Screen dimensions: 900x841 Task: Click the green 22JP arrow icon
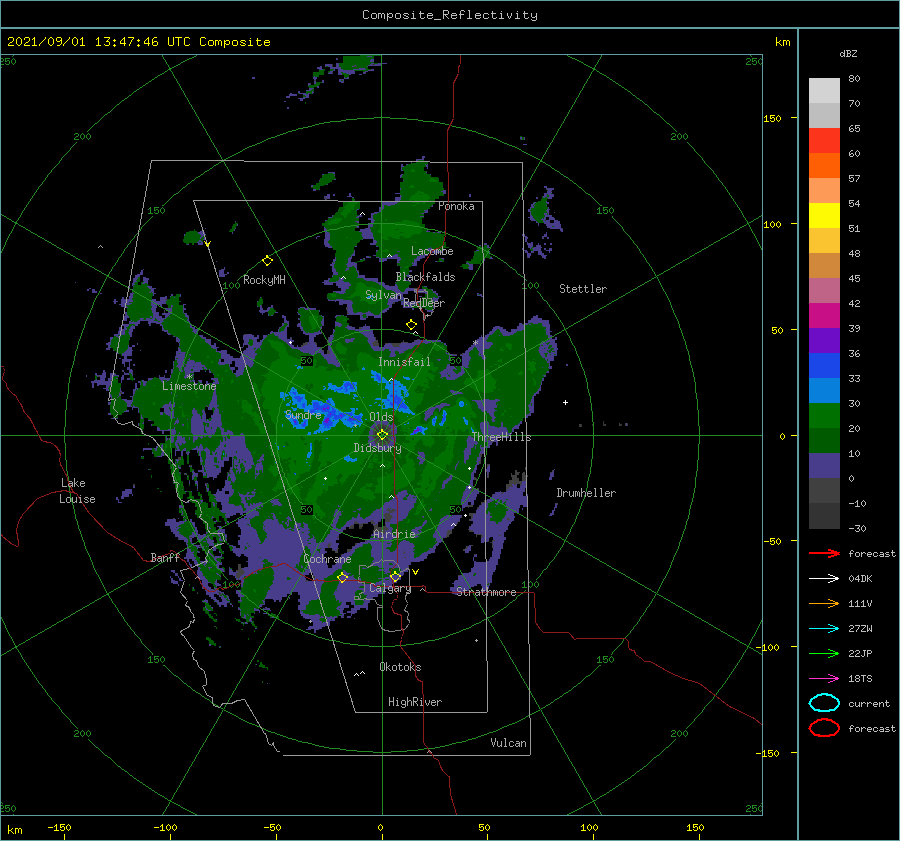pyautogui.click(x=824, y=653)
